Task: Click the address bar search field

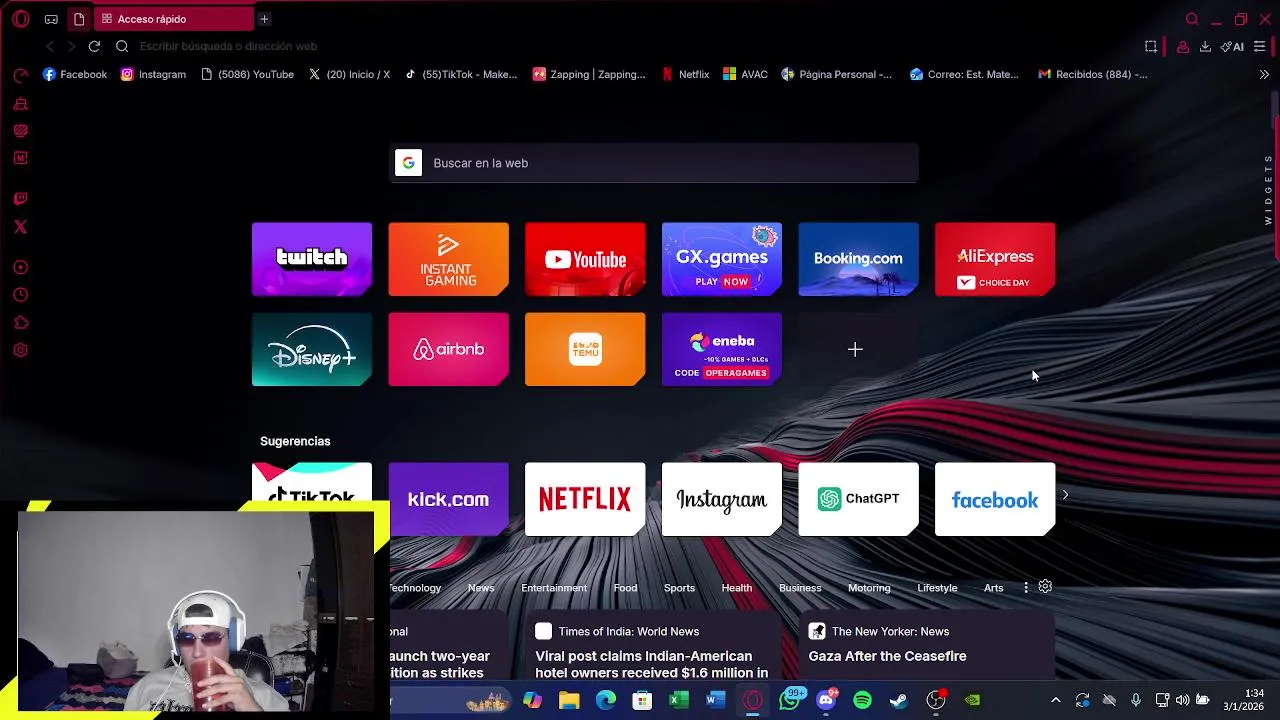Action: 630,46
